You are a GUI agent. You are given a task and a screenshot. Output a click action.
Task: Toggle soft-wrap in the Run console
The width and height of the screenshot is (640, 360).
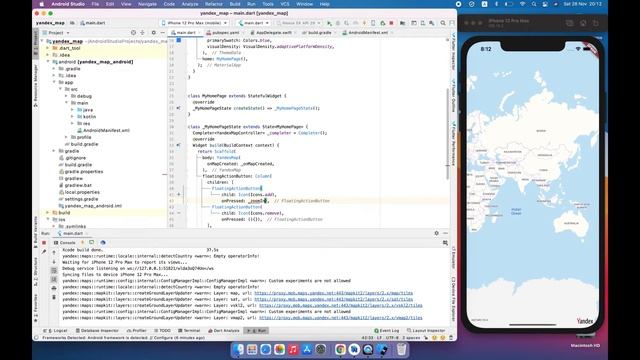pos(54,271)
